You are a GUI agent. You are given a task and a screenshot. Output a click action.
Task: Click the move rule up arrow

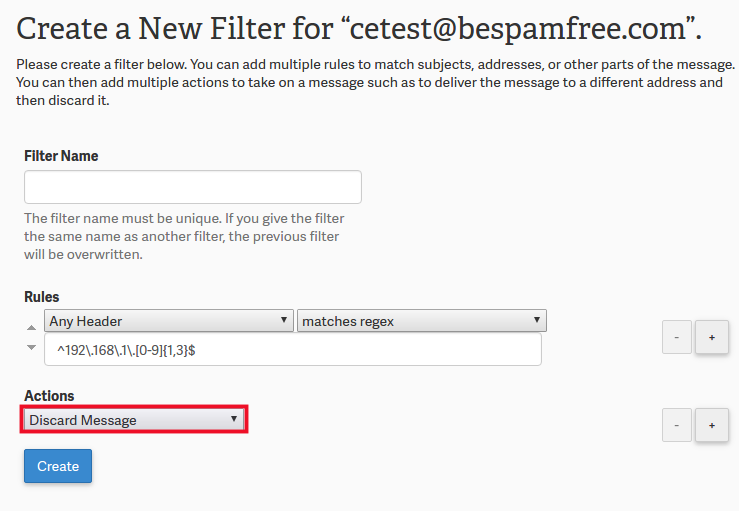pos(31,327)
